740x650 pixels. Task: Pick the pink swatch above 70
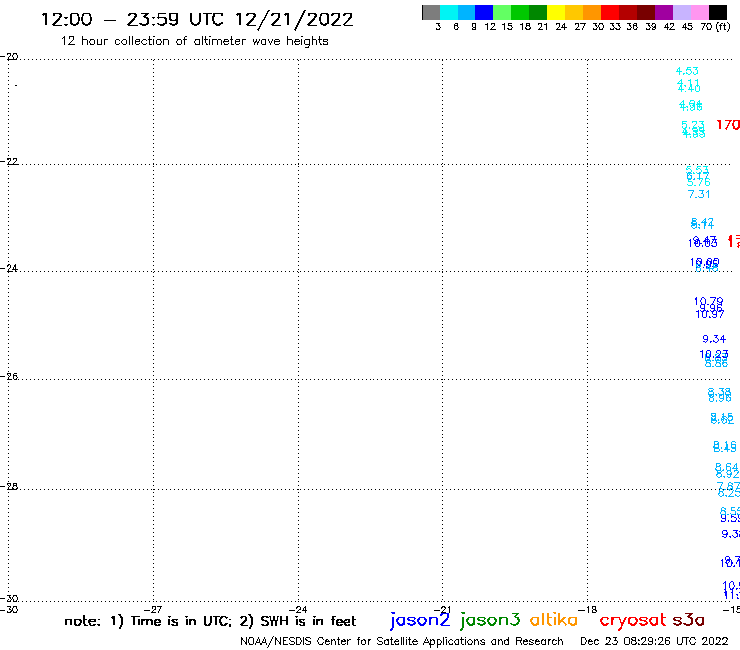(x=700, y=12)
